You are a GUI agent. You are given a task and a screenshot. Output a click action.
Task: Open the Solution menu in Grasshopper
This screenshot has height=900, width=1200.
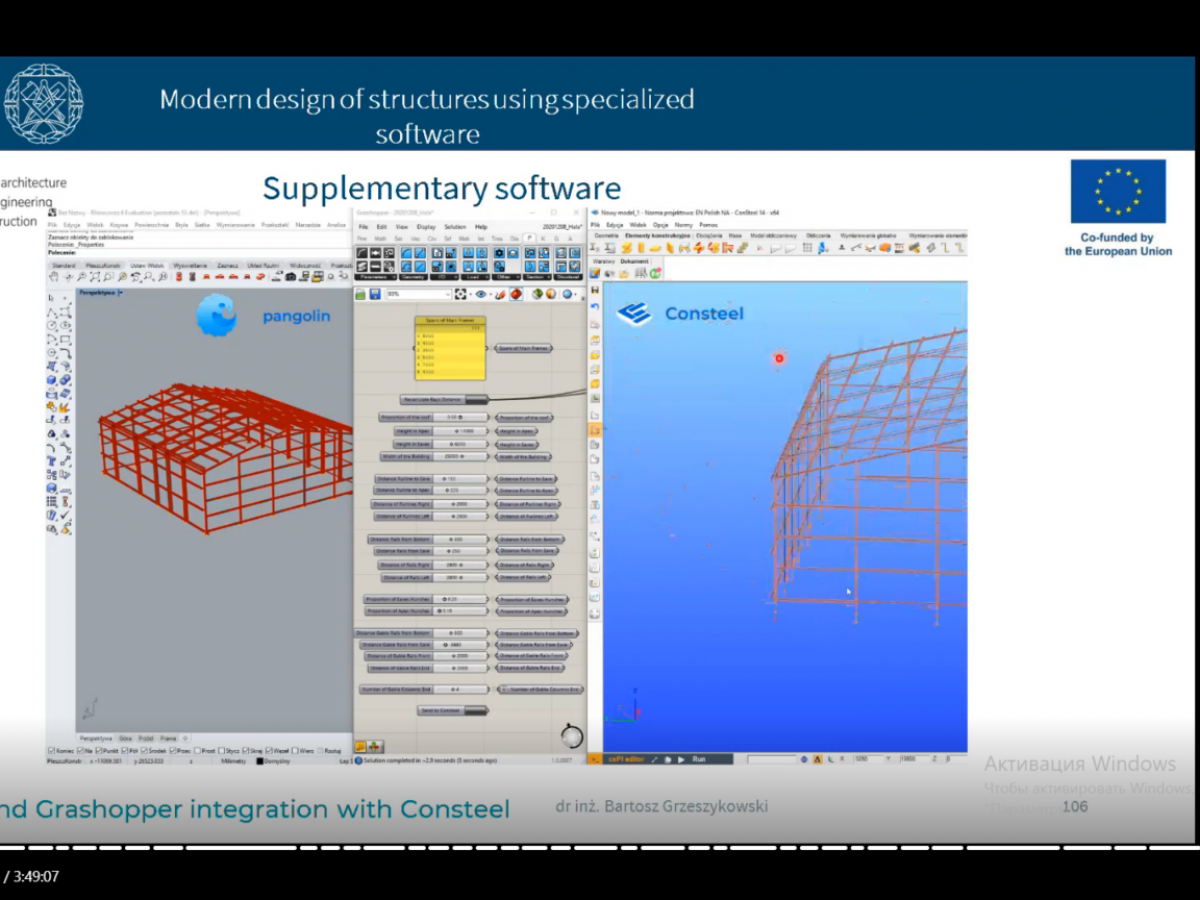tap(454, 227)
